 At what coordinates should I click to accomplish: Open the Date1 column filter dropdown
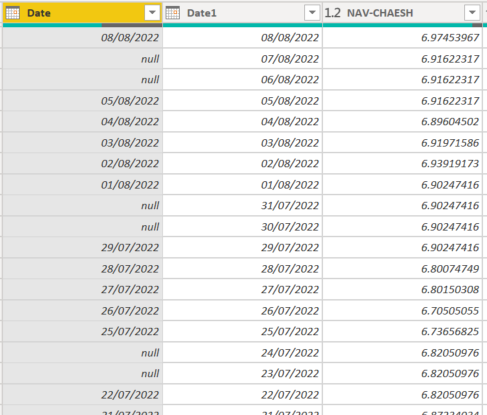[312, 13]
